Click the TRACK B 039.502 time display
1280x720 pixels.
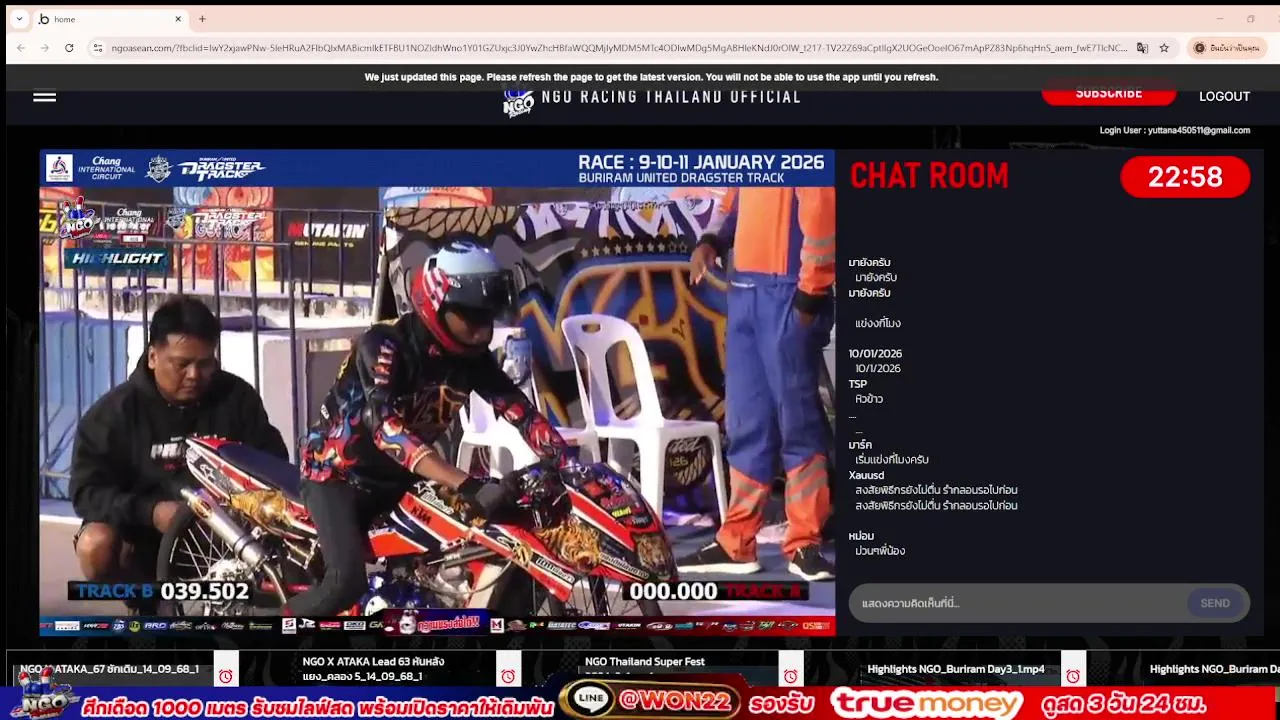click(x=162, y=591)
